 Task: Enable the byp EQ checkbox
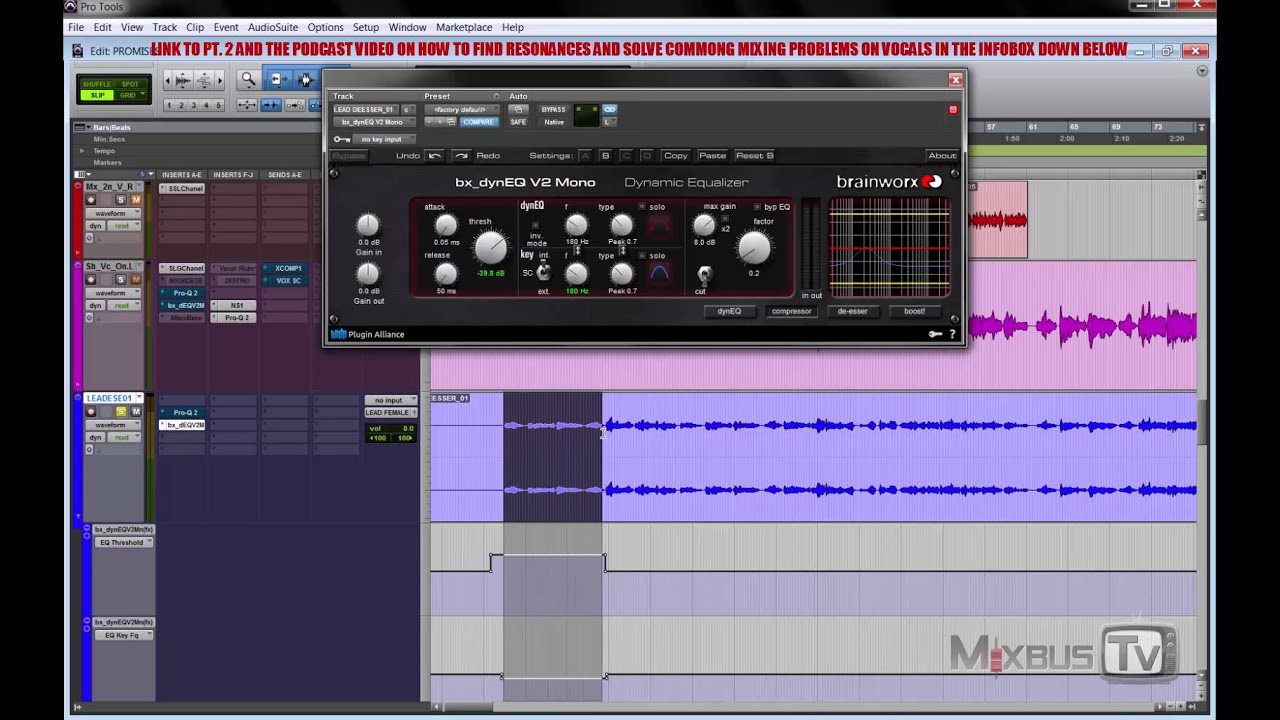757,206
